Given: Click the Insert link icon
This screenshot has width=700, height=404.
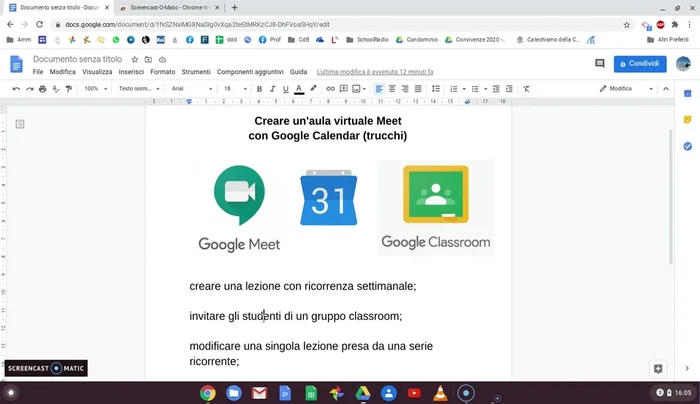Looking at the screenshot, I should [x=330, y=89].
